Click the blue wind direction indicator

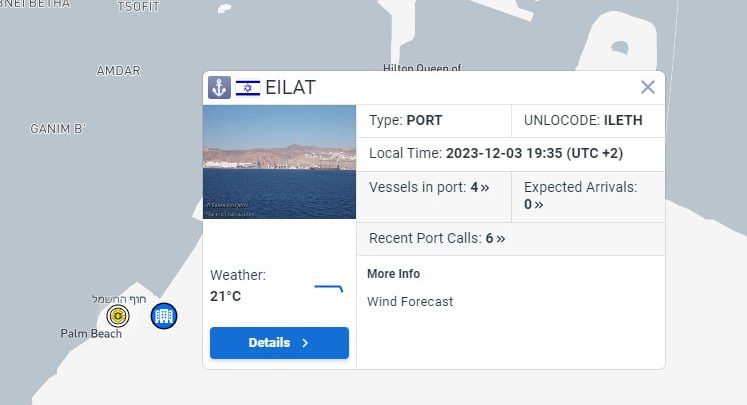[329, 288]
